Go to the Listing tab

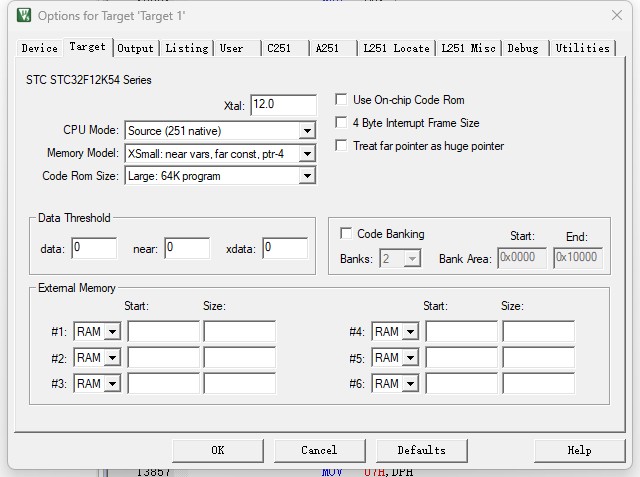pos(187,48)
